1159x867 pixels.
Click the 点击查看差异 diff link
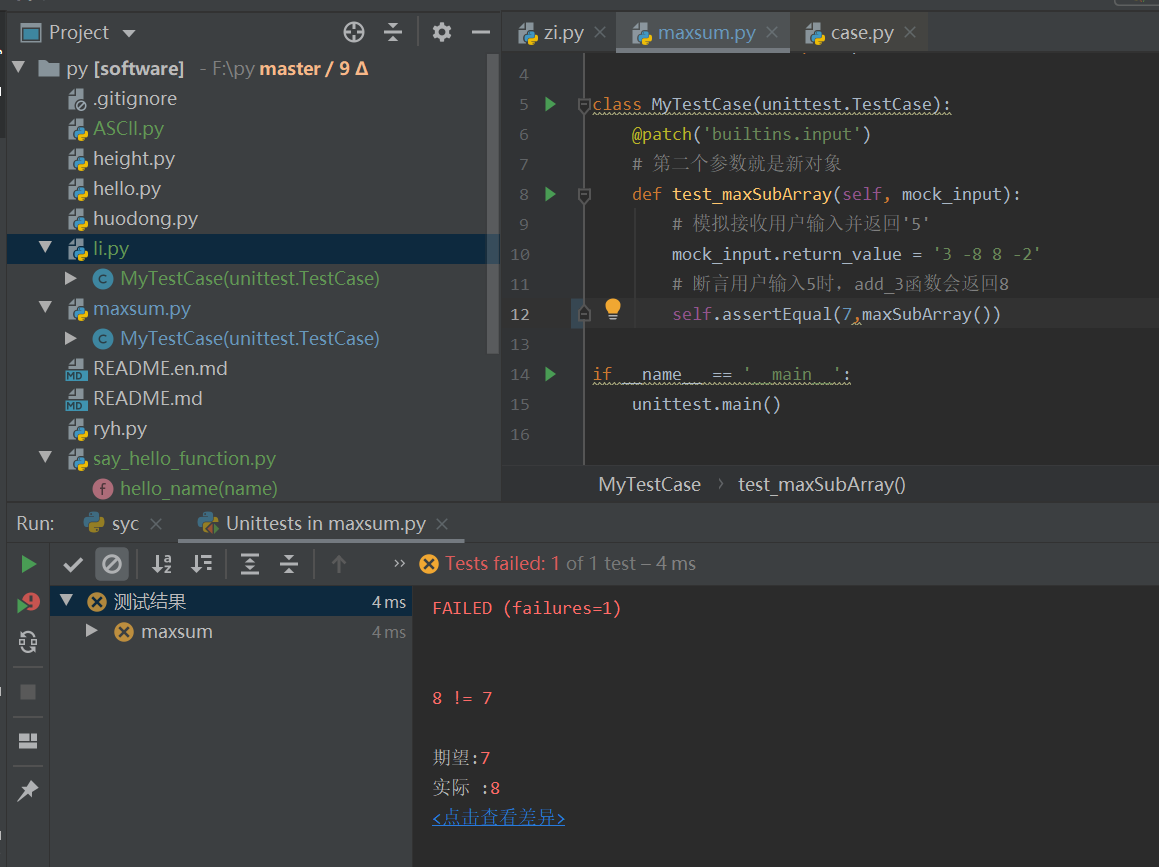click(498, 817)
